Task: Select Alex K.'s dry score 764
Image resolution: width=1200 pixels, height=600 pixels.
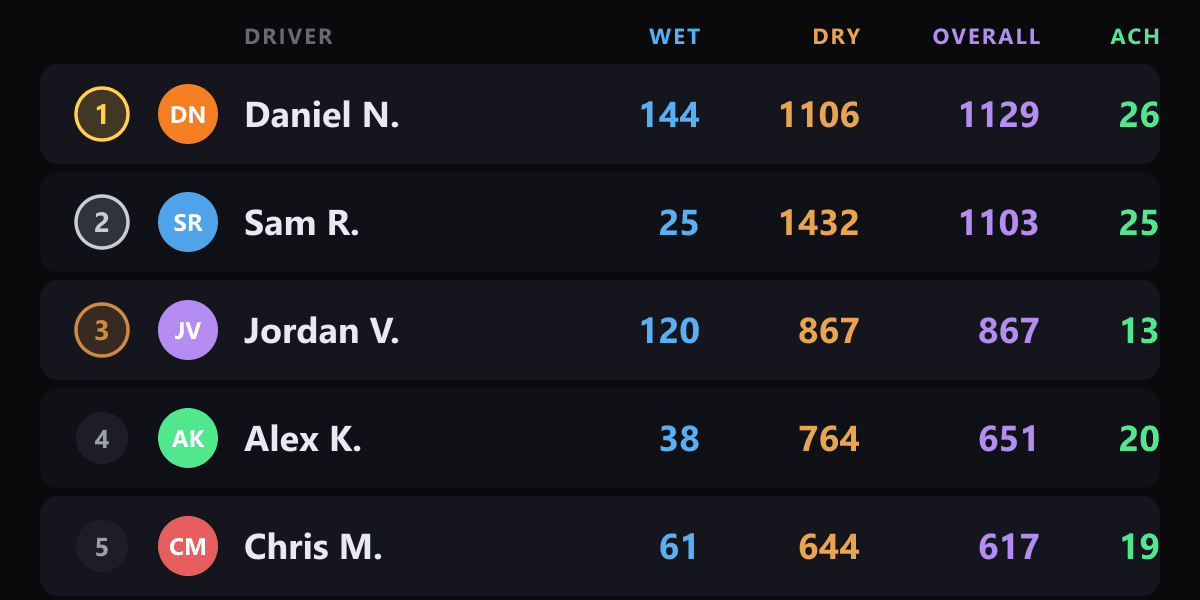Action: [829, 438]
